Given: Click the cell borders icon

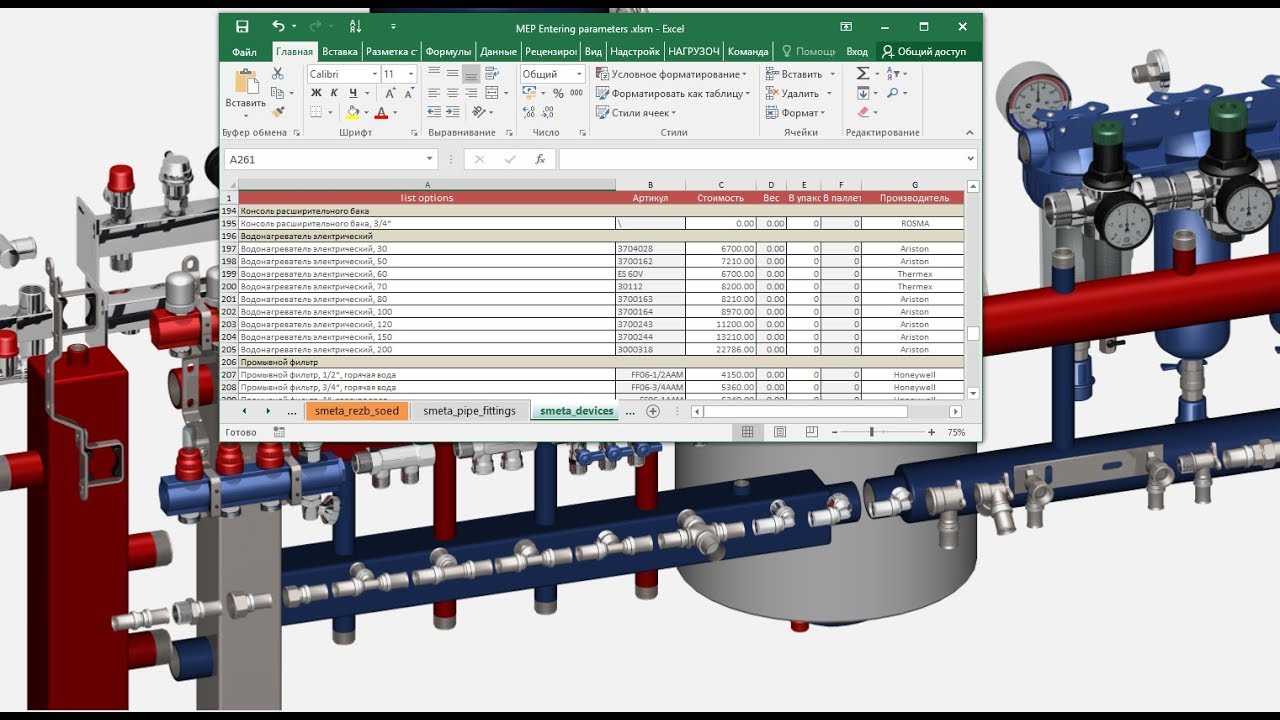Looking at the screenshot, I should coord(316,113).
